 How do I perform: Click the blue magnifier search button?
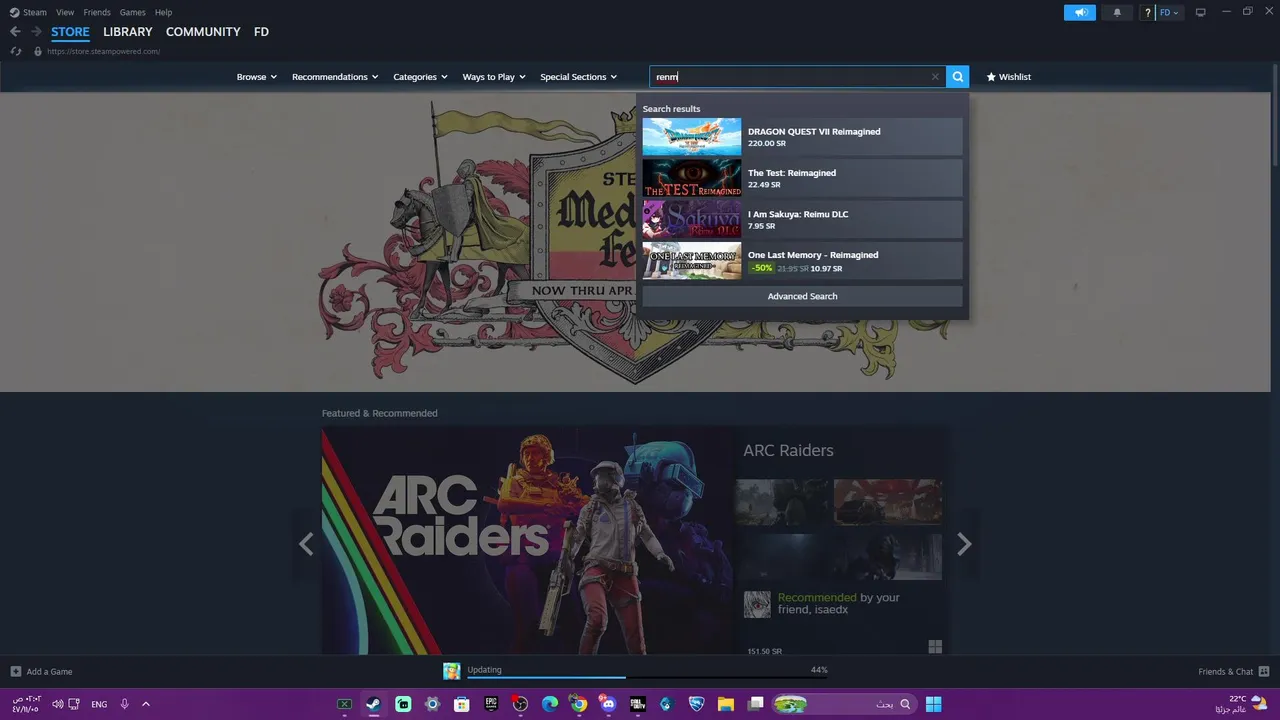click(958, 76)
